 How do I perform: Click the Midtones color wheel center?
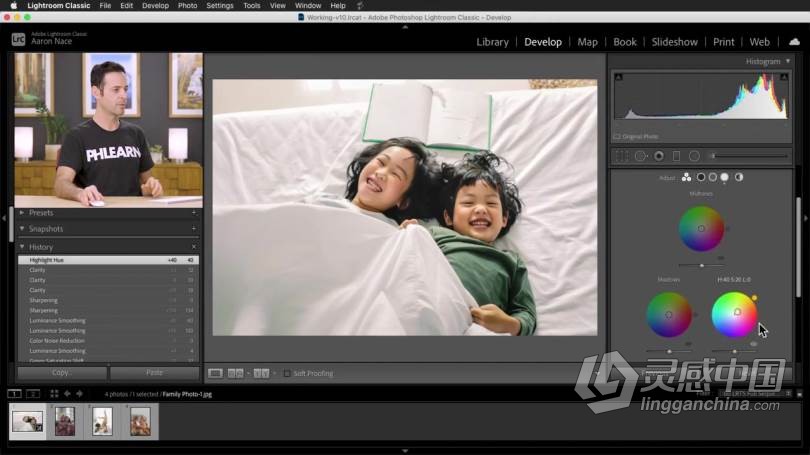701,228
